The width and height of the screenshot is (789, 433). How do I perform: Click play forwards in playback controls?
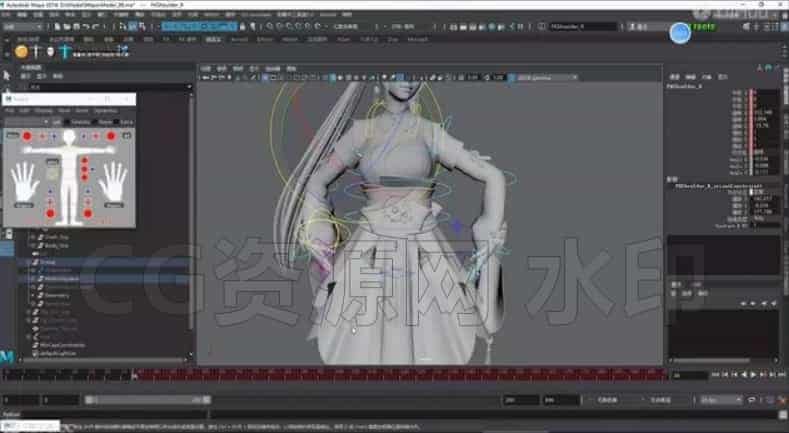tap(753, 375)
